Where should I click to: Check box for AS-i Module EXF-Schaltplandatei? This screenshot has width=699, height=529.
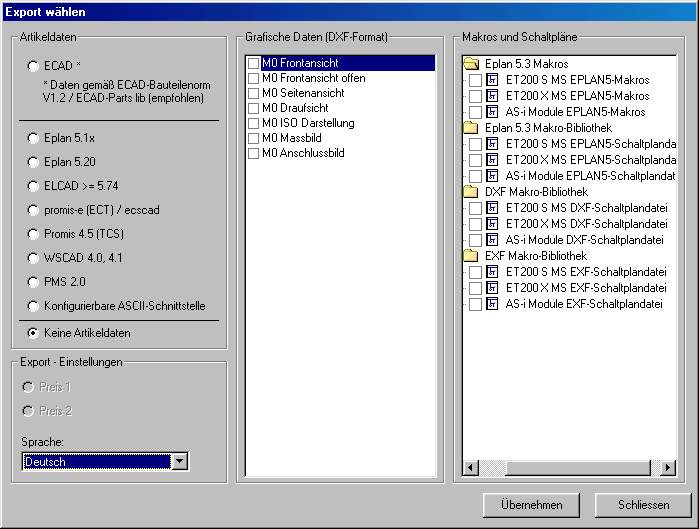coord(475,305)
